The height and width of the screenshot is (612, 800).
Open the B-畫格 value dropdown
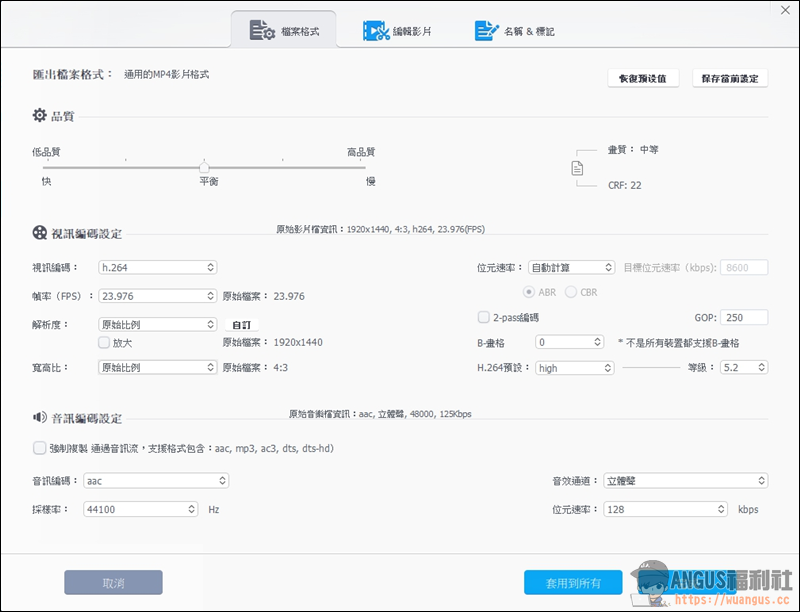tap(570, 342)
